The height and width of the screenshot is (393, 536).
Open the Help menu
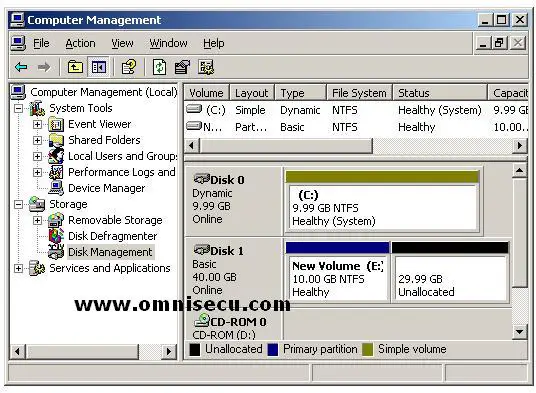coord(214,43)
